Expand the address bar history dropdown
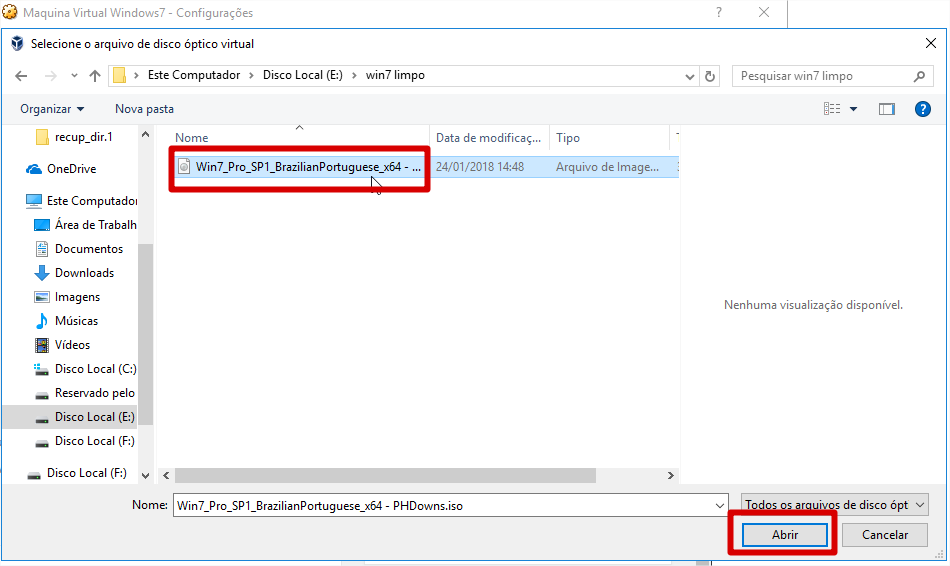 pyautogui.click(x=689, y=76)
